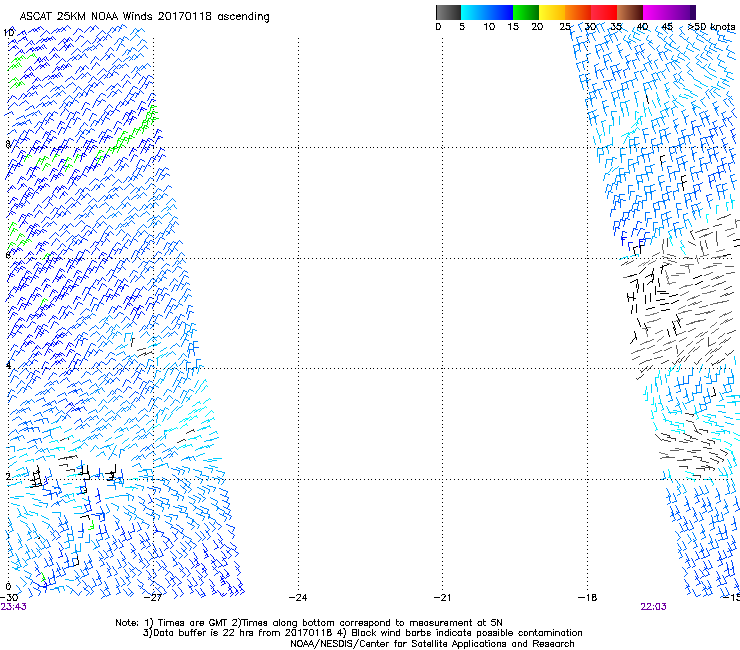Click the longitude label '-30'
Image resolution: width=740 pixels, height=650 pixels.
9,598
